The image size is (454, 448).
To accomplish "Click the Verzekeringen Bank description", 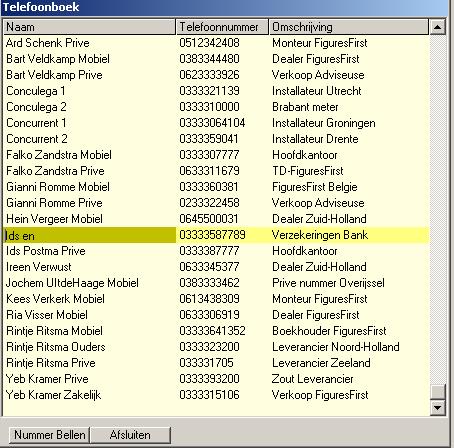I will pyautogui.click(x=320, y=235).
